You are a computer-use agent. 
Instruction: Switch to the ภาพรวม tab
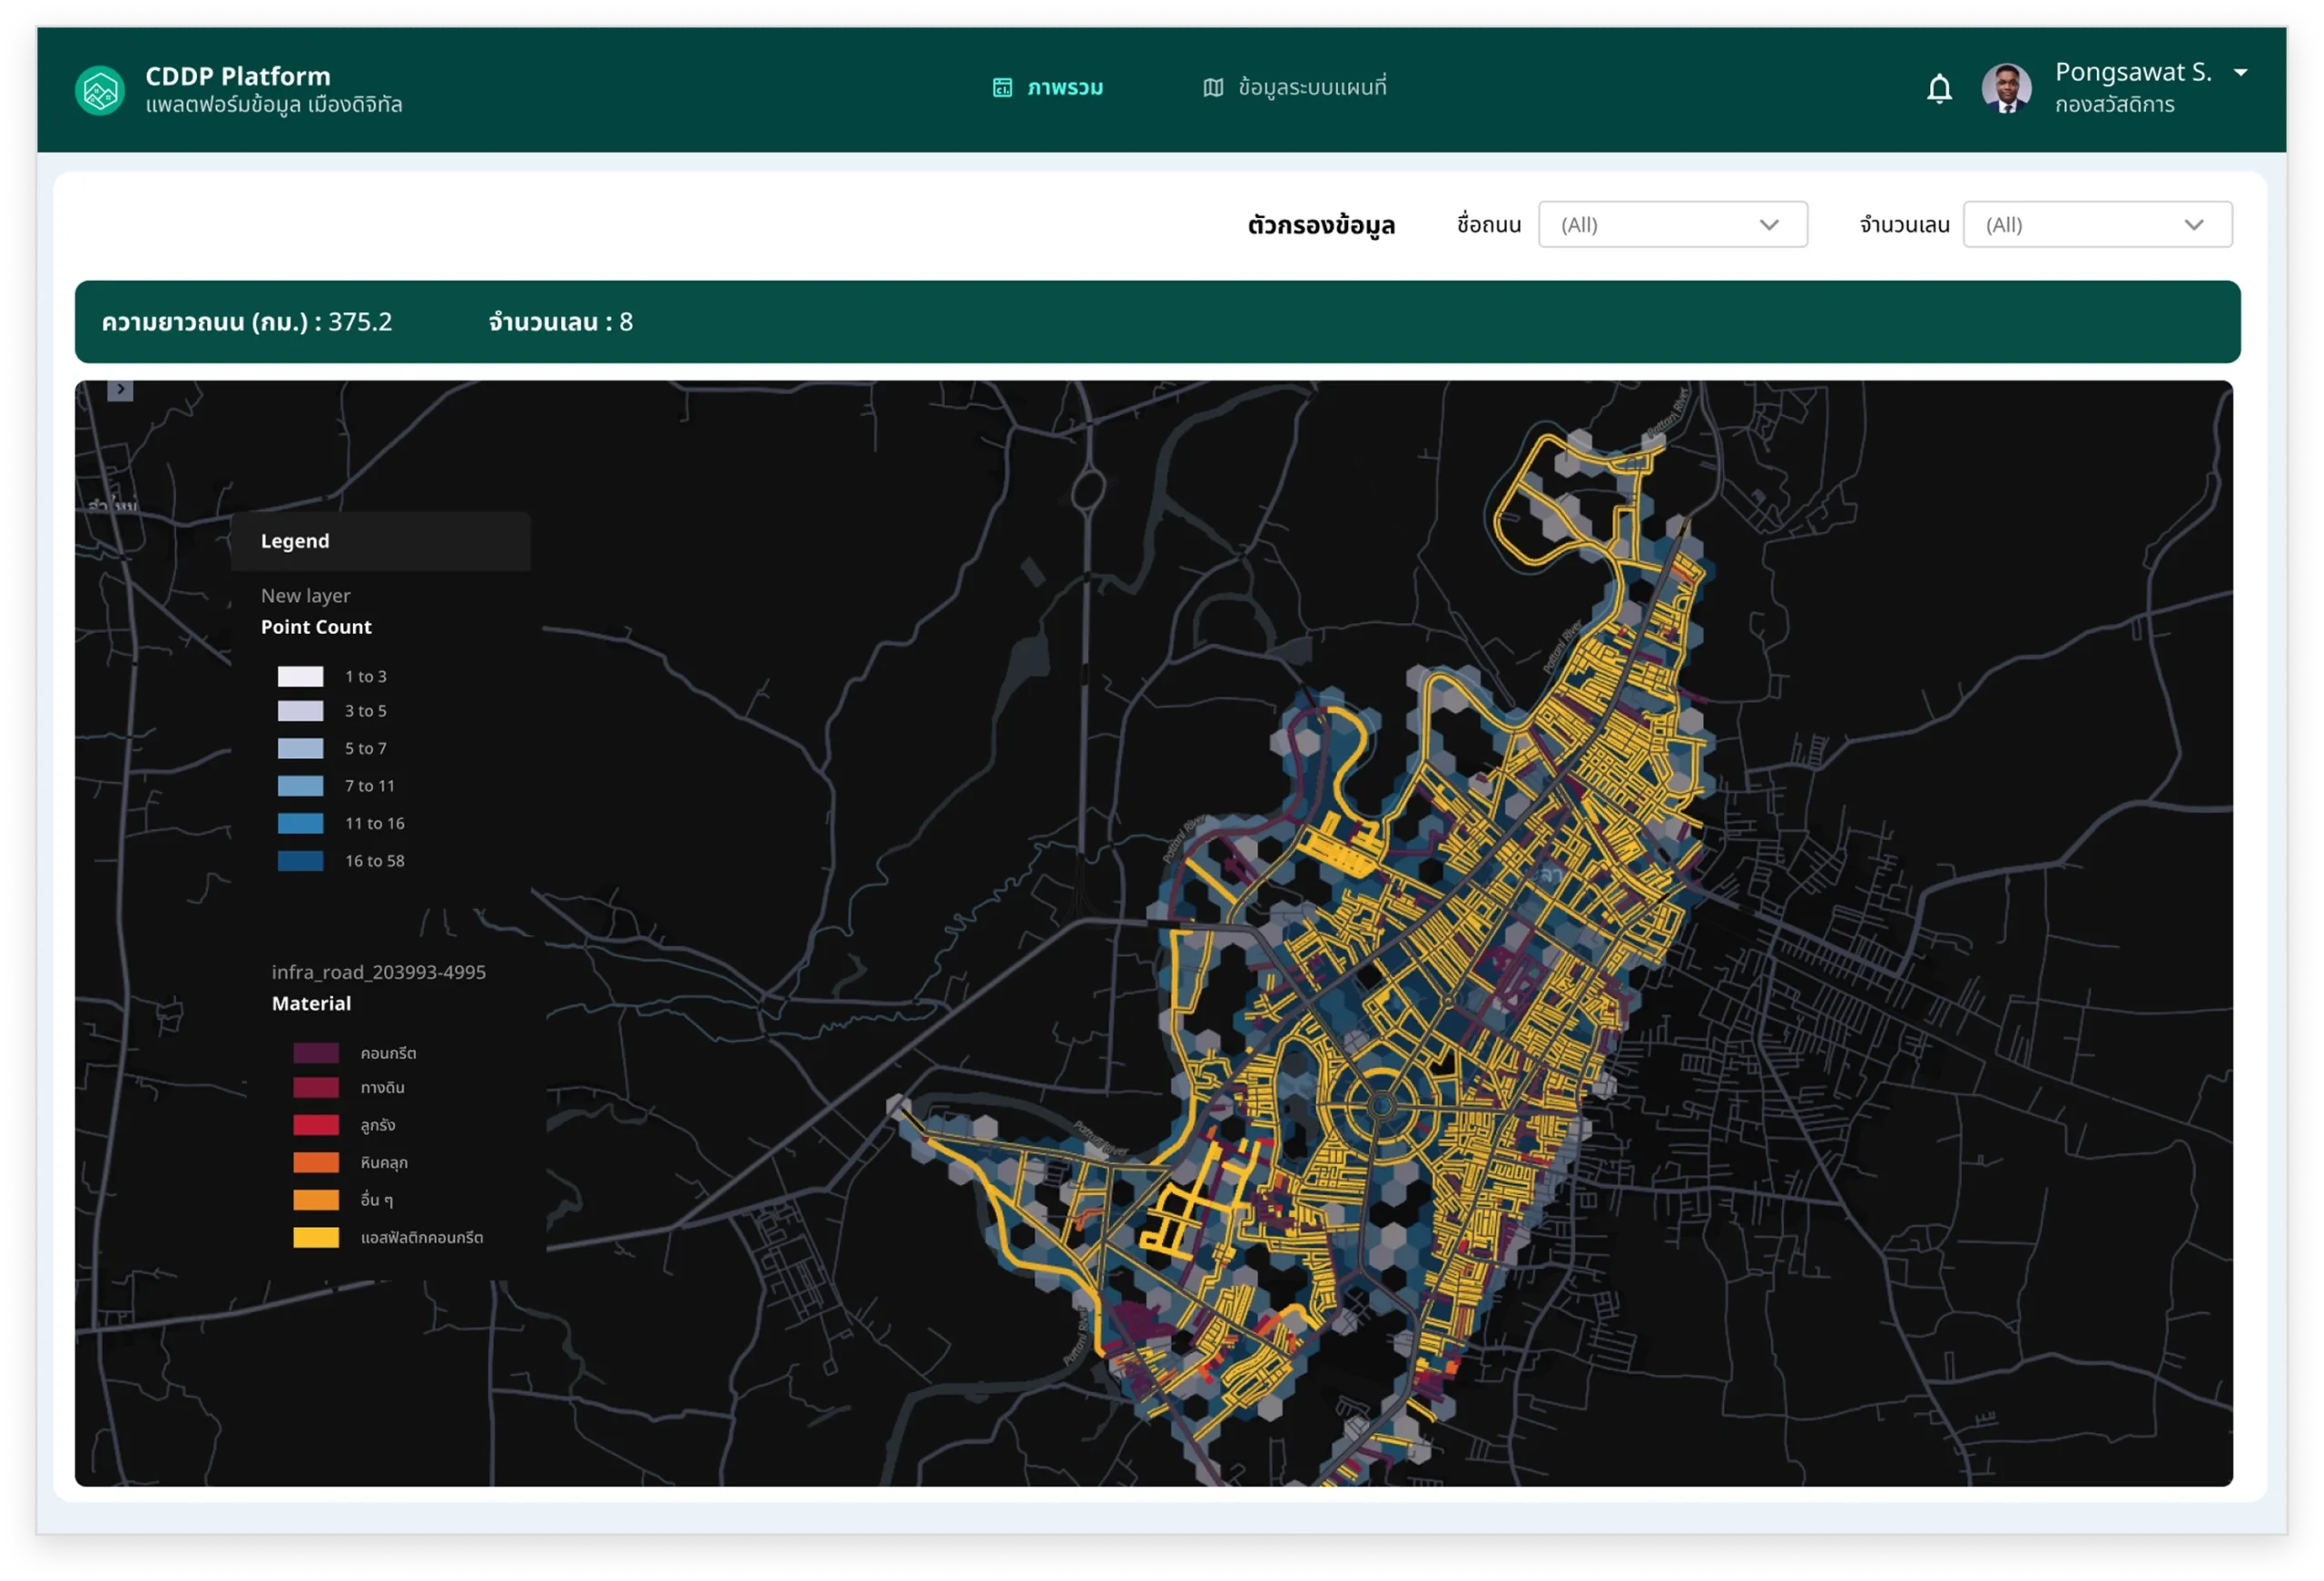(x=1064, y=88)
